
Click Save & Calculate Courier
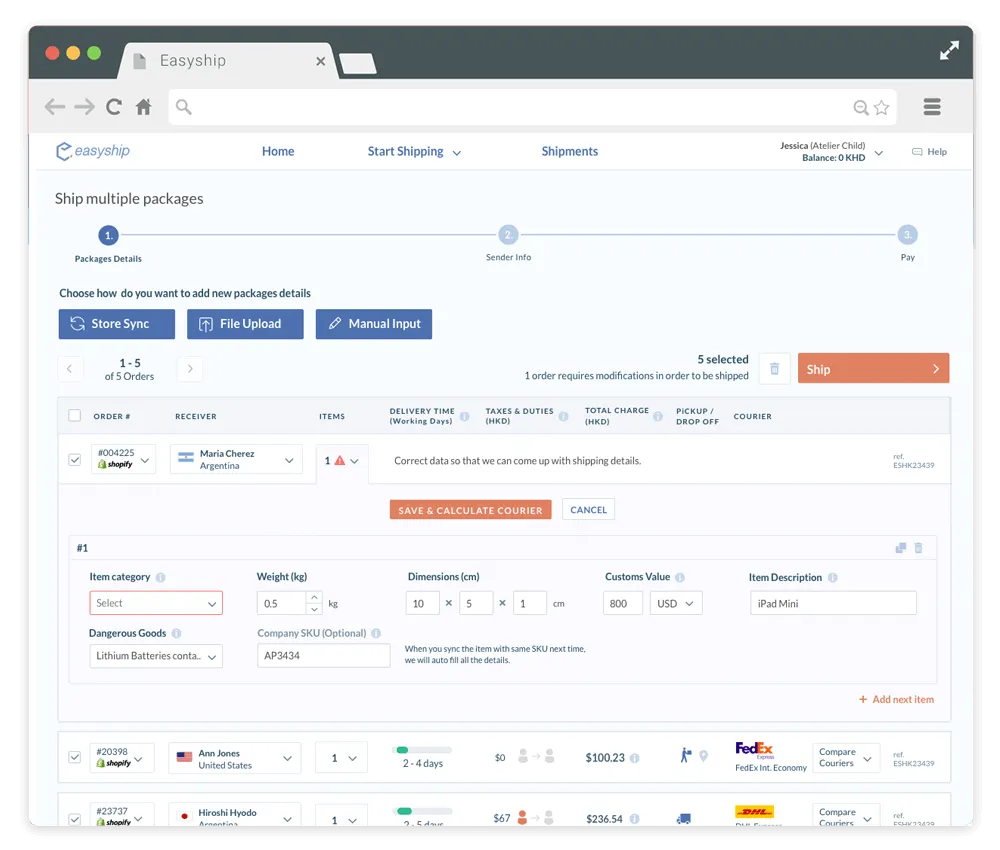(x=471, y=510)
